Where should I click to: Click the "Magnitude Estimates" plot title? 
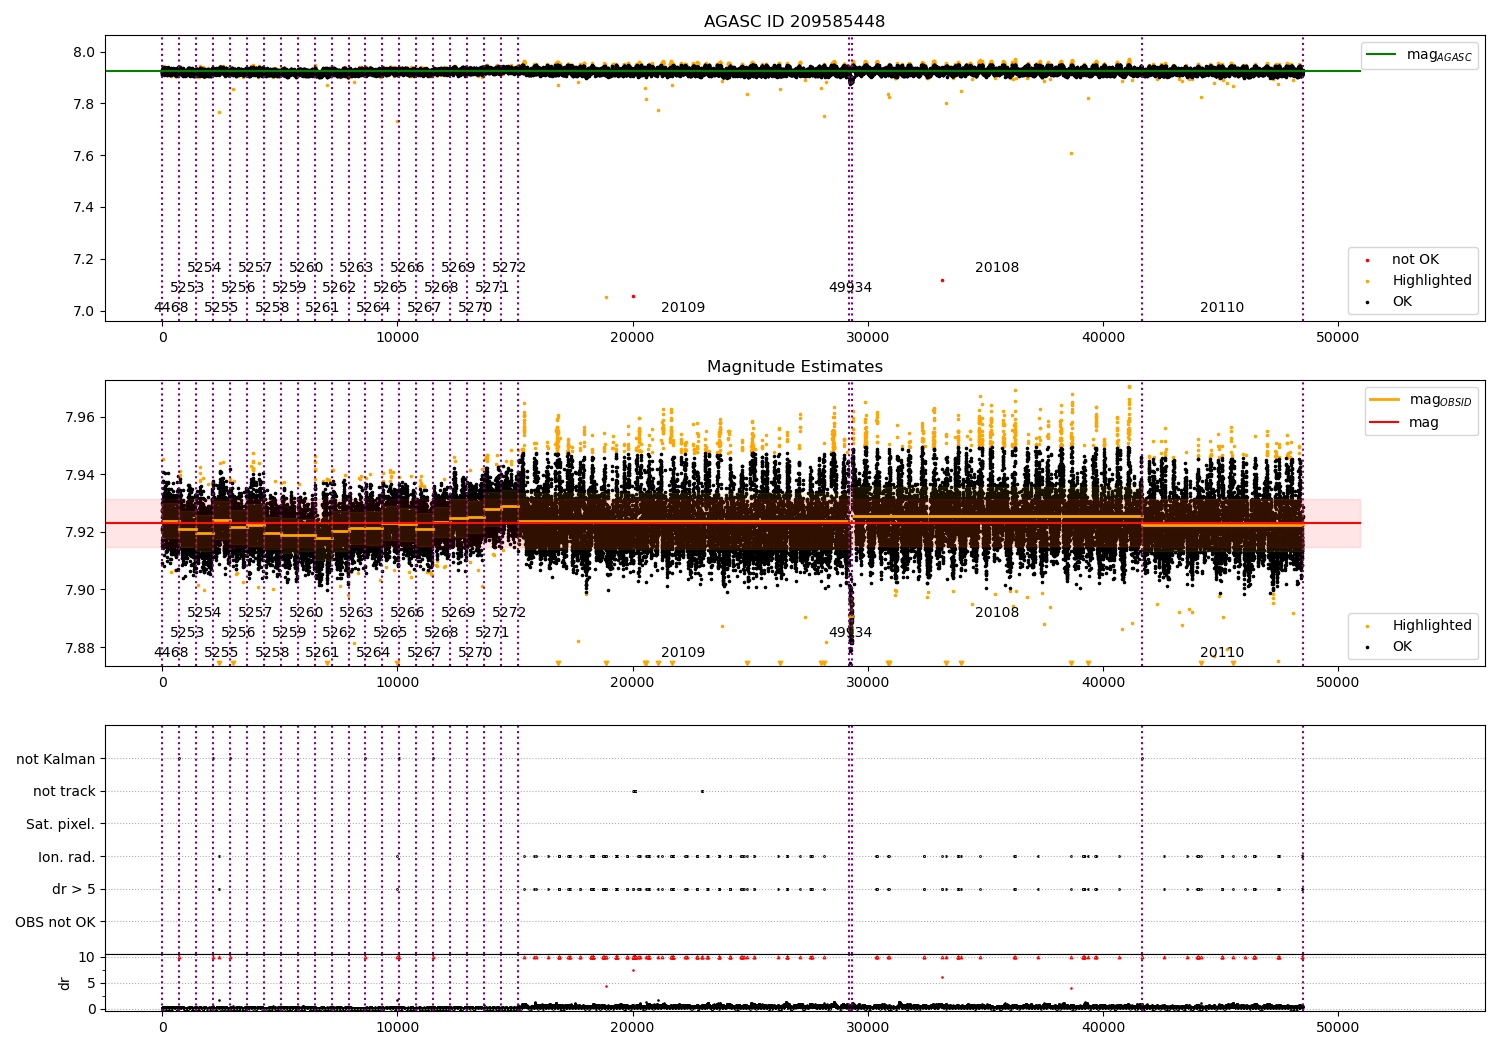pos(794,366)
